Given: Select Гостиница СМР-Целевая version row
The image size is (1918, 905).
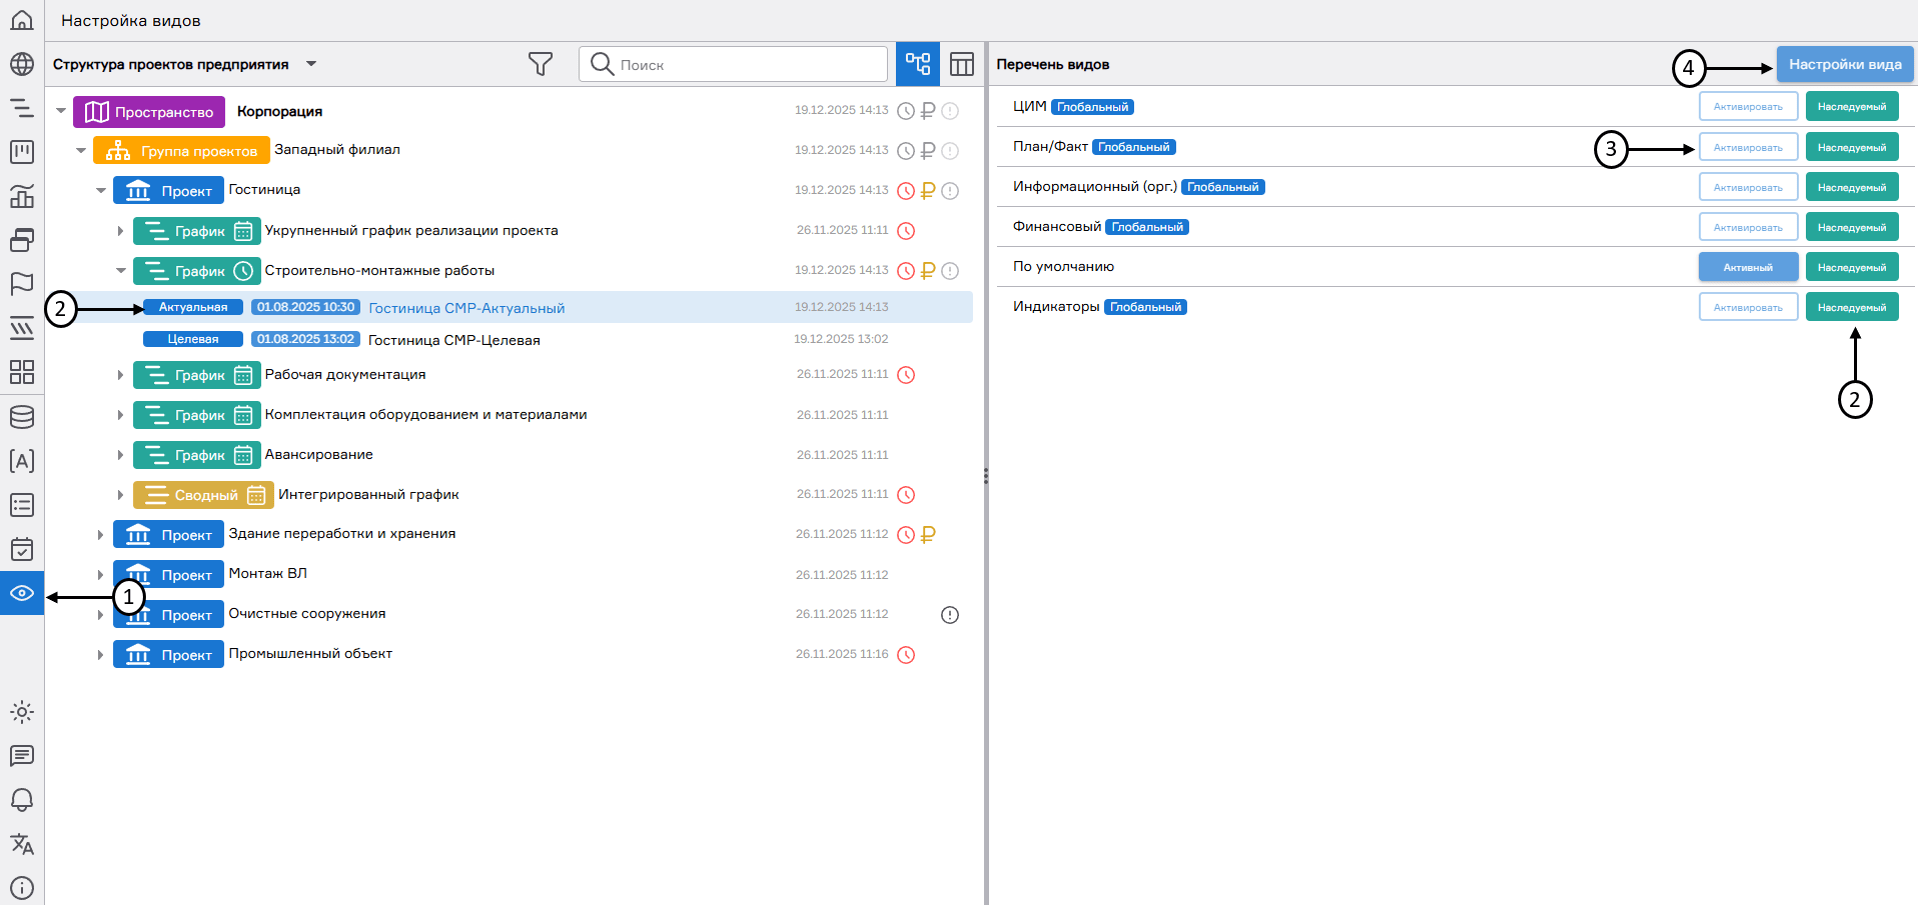Looking at the screenshot, I should (x=454, y=340).
